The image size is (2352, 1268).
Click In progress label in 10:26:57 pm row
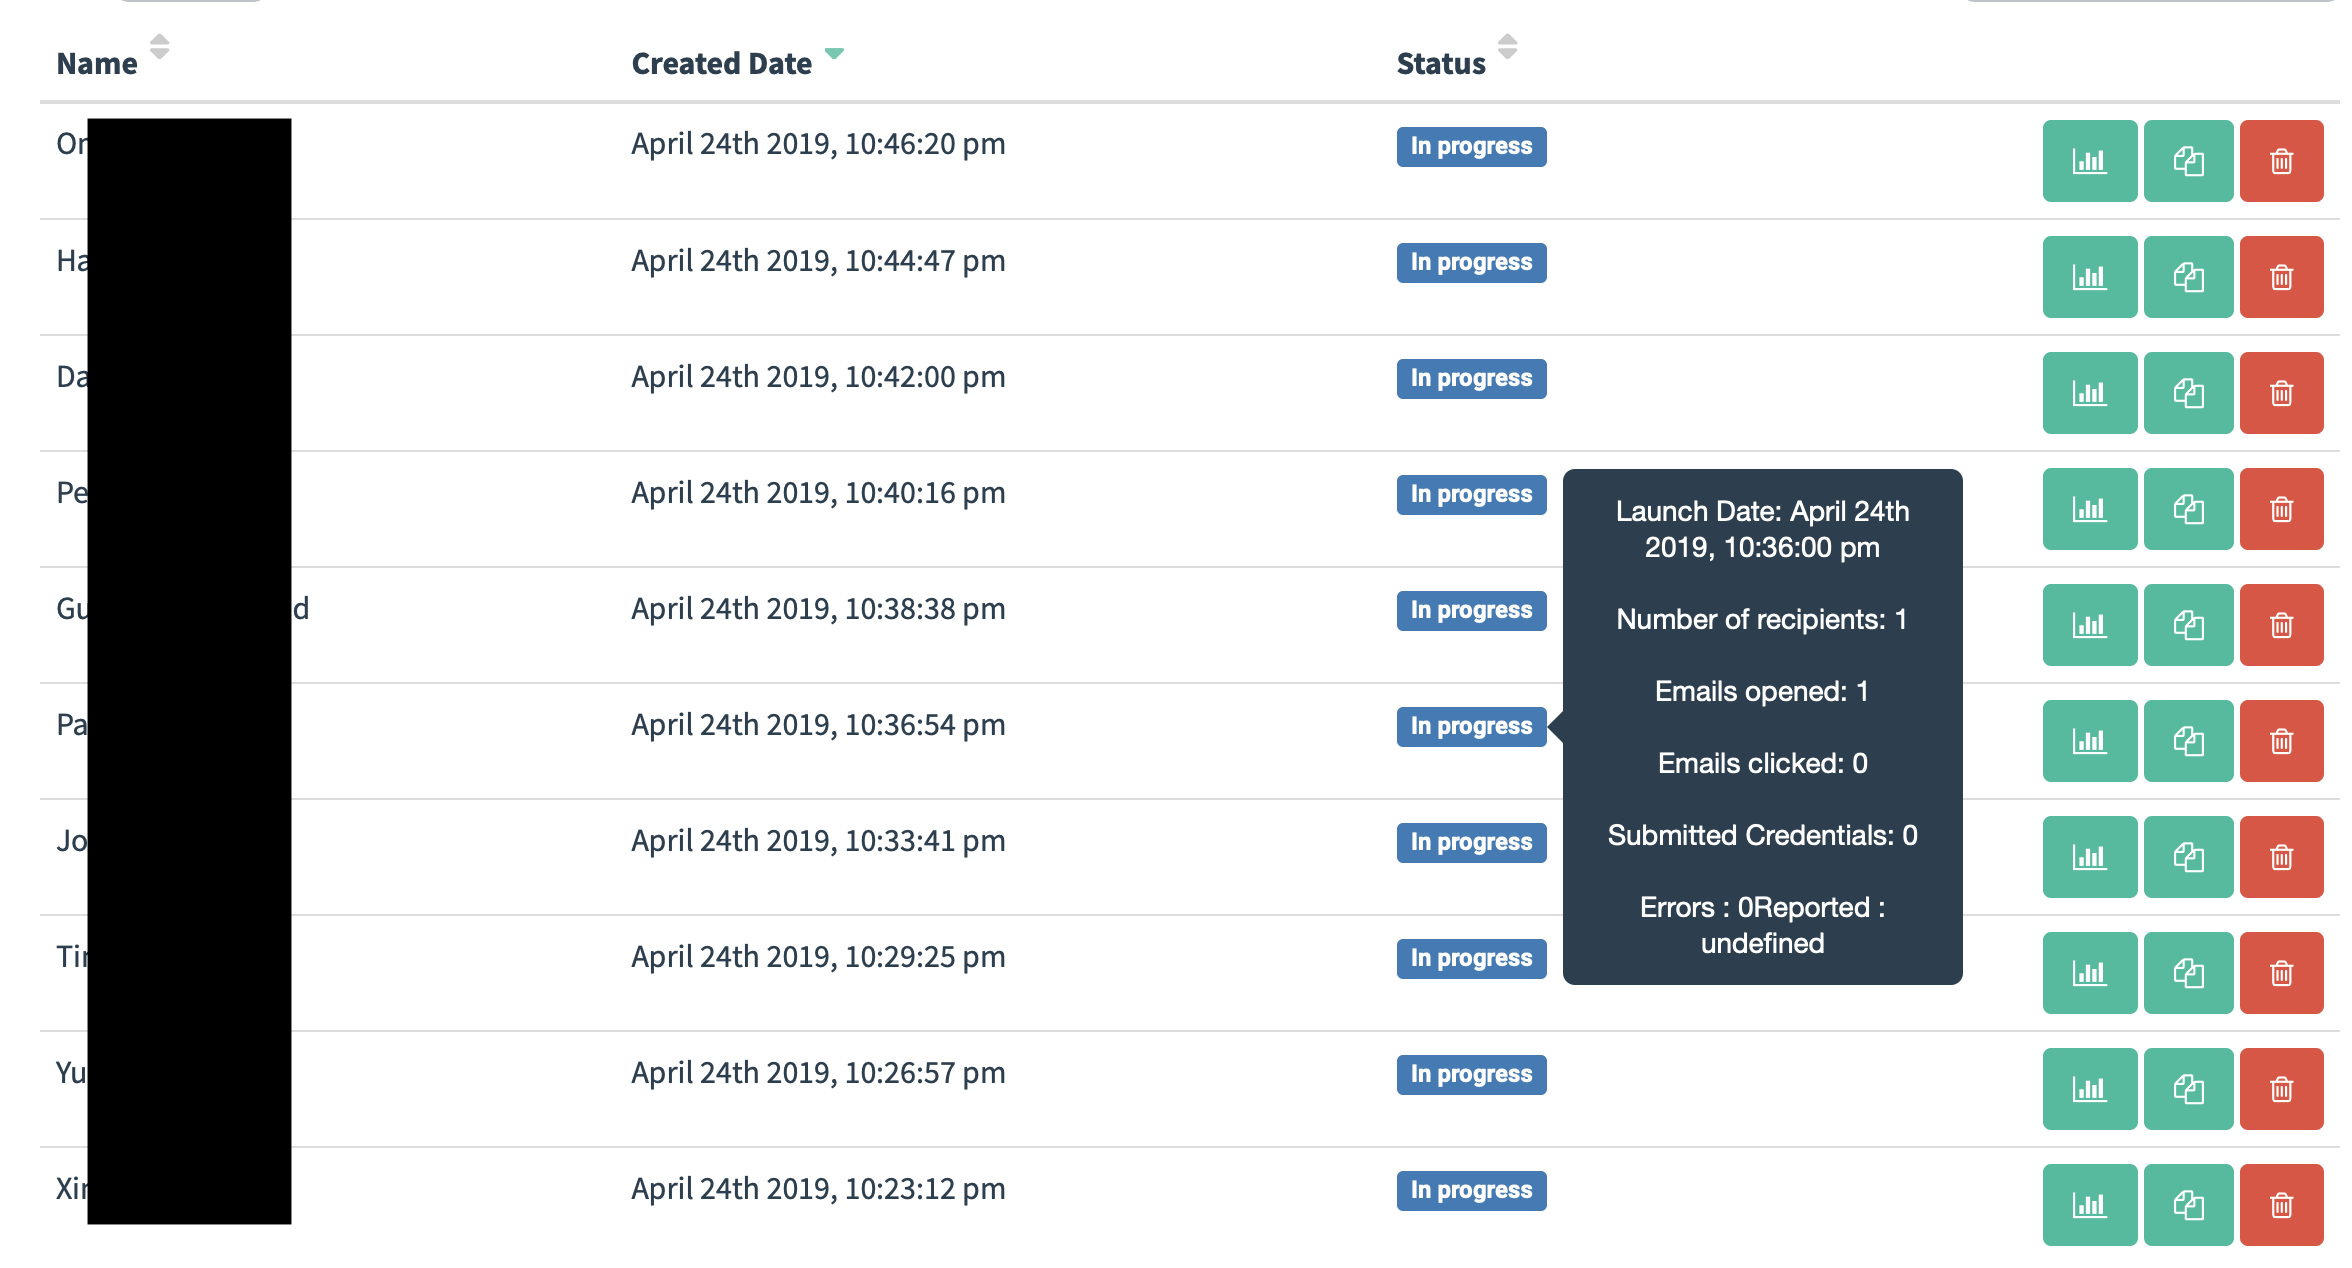1471,1074
